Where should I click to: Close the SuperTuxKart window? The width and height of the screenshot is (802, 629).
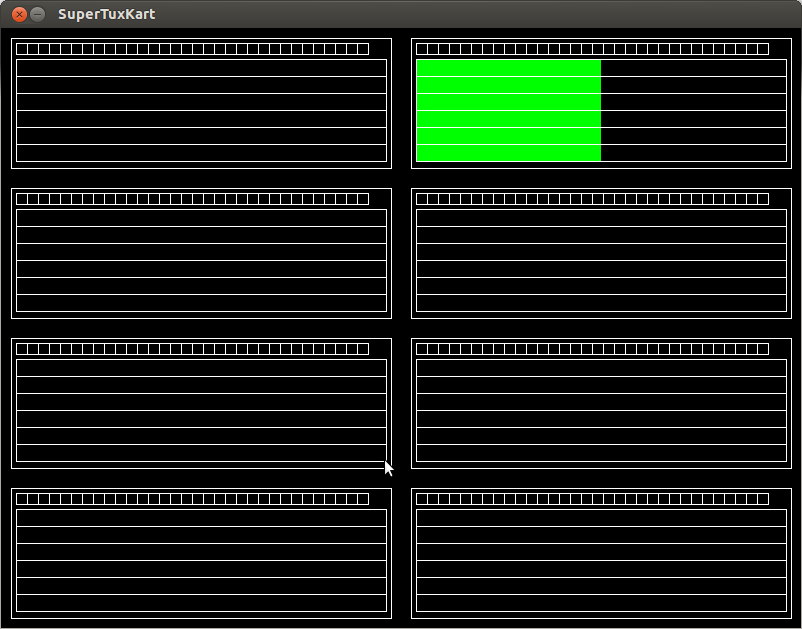click(x=18, y=14)
